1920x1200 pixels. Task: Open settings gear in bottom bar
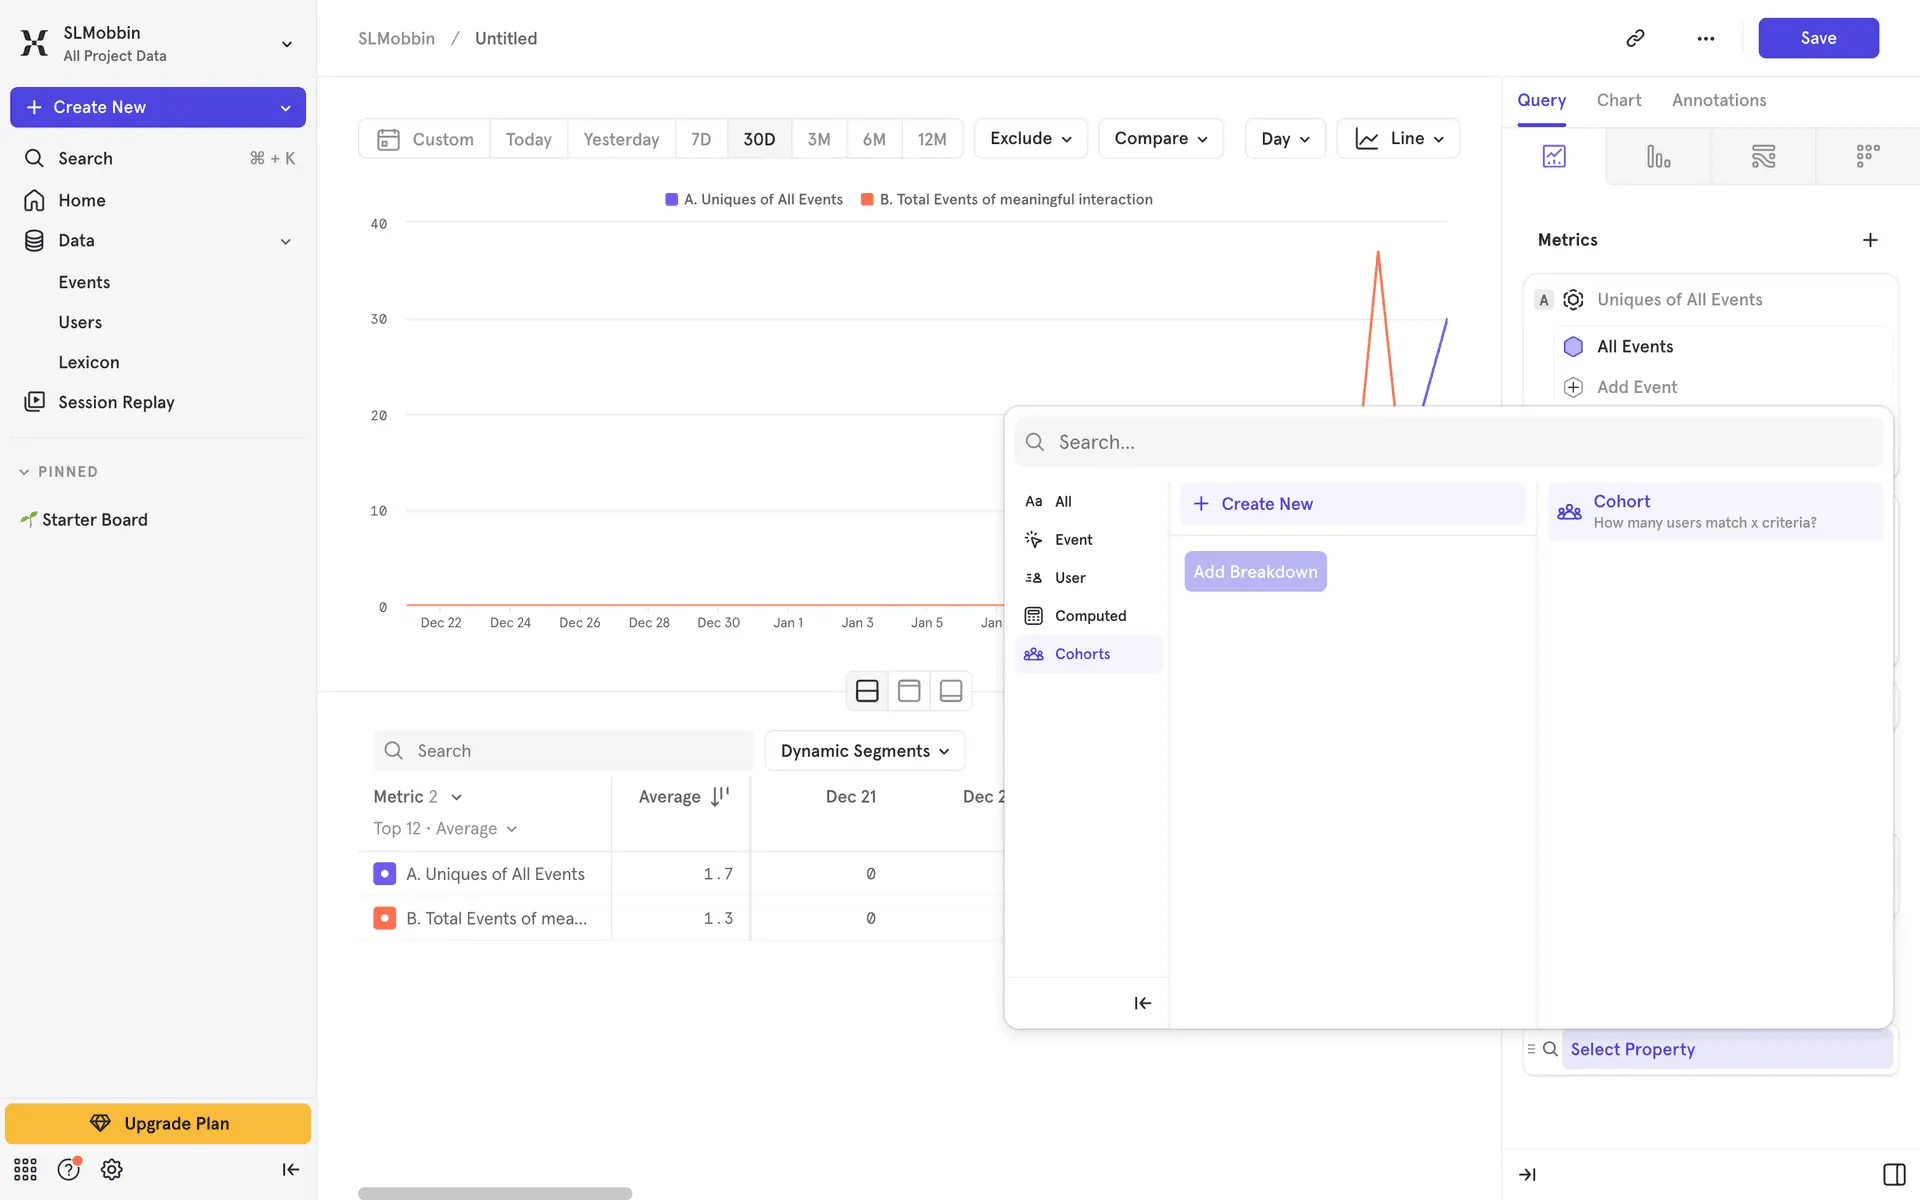pos(111,1169)
